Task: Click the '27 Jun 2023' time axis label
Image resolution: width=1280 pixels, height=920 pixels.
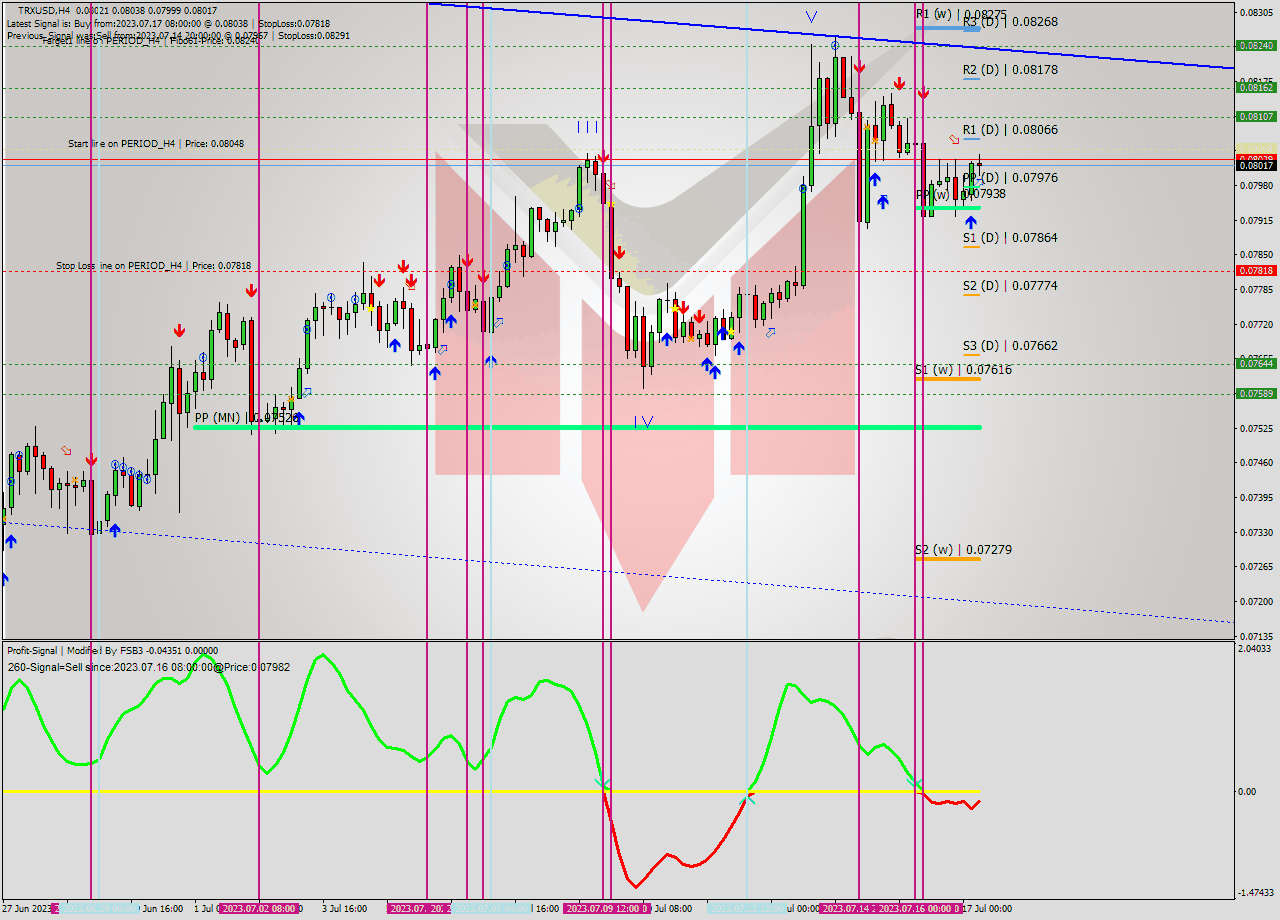Action: pos(29,909)
